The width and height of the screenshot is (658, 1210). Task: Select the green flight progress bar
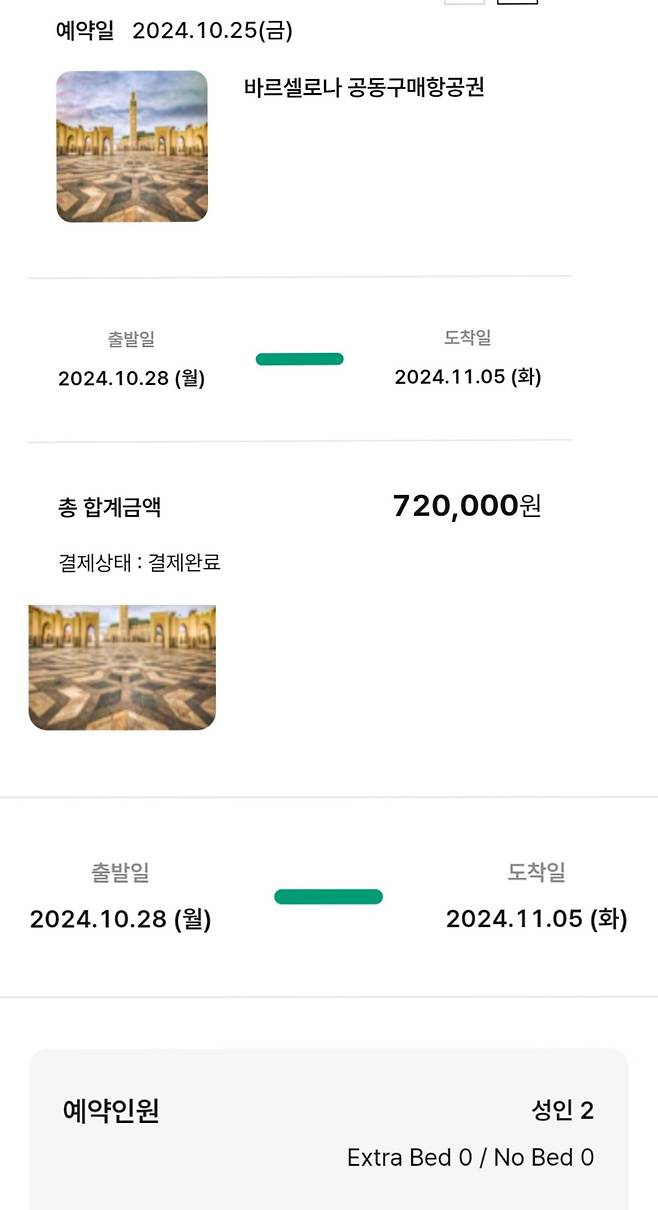[300, 358]
